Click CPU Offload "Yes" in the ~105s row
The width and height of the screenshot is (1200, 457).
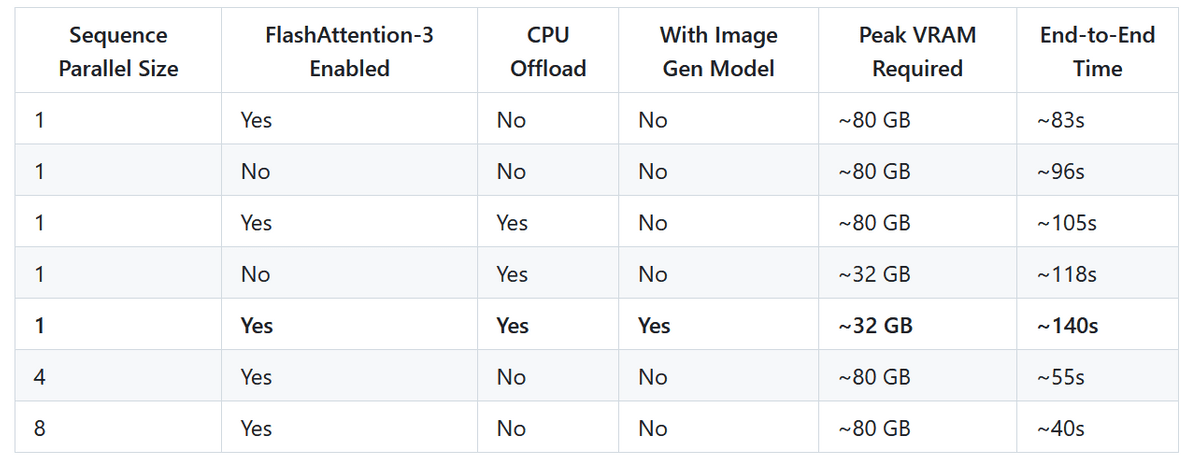coord(512,223)
